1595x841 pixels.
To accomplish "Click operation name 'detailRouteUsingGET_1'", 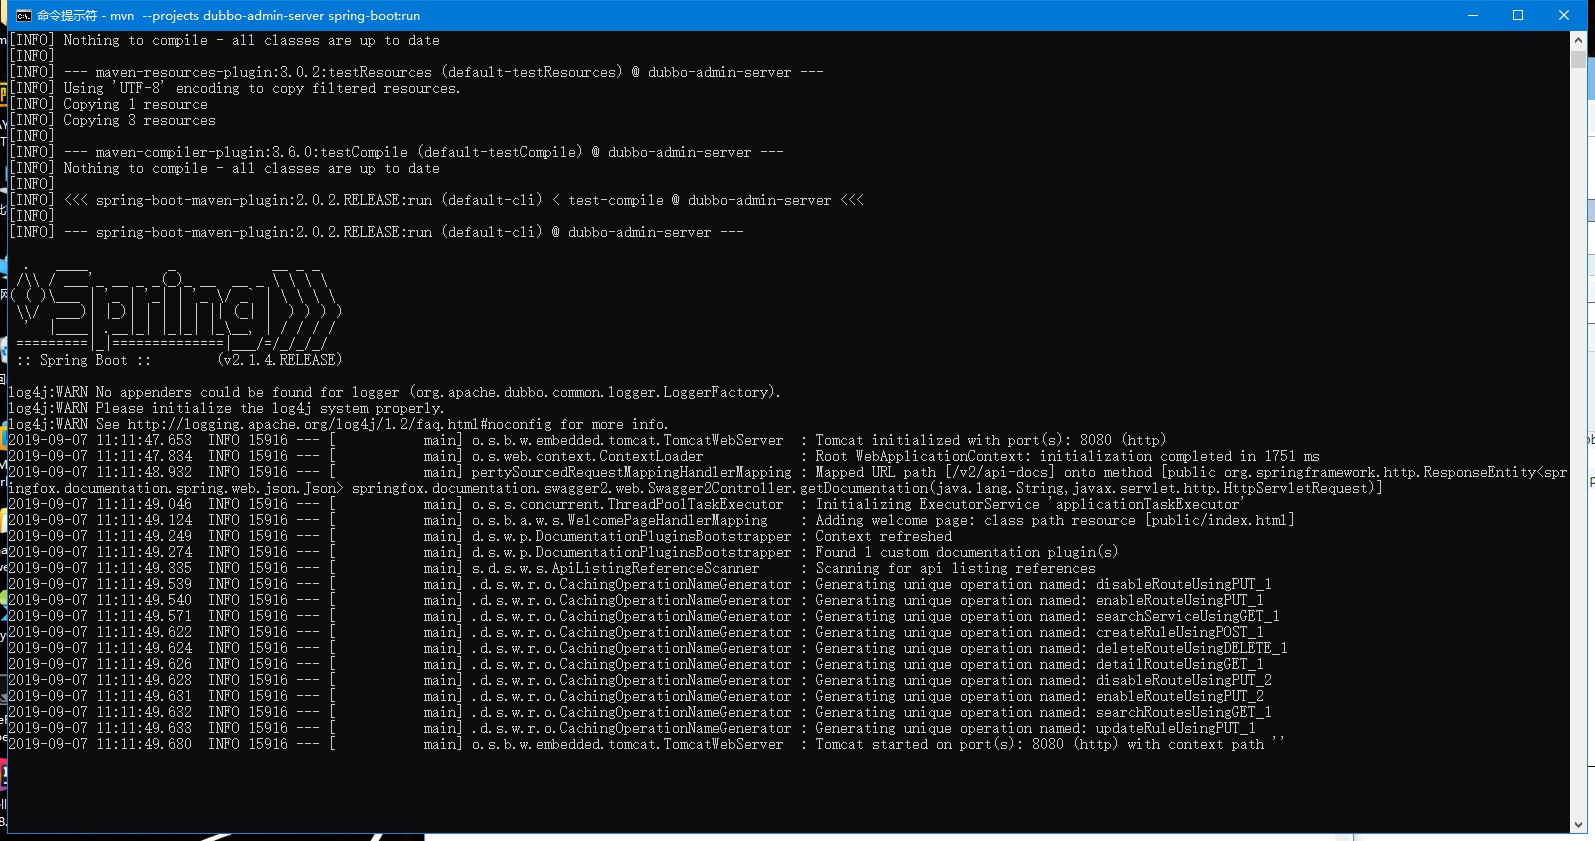I will click(1179, 664).
